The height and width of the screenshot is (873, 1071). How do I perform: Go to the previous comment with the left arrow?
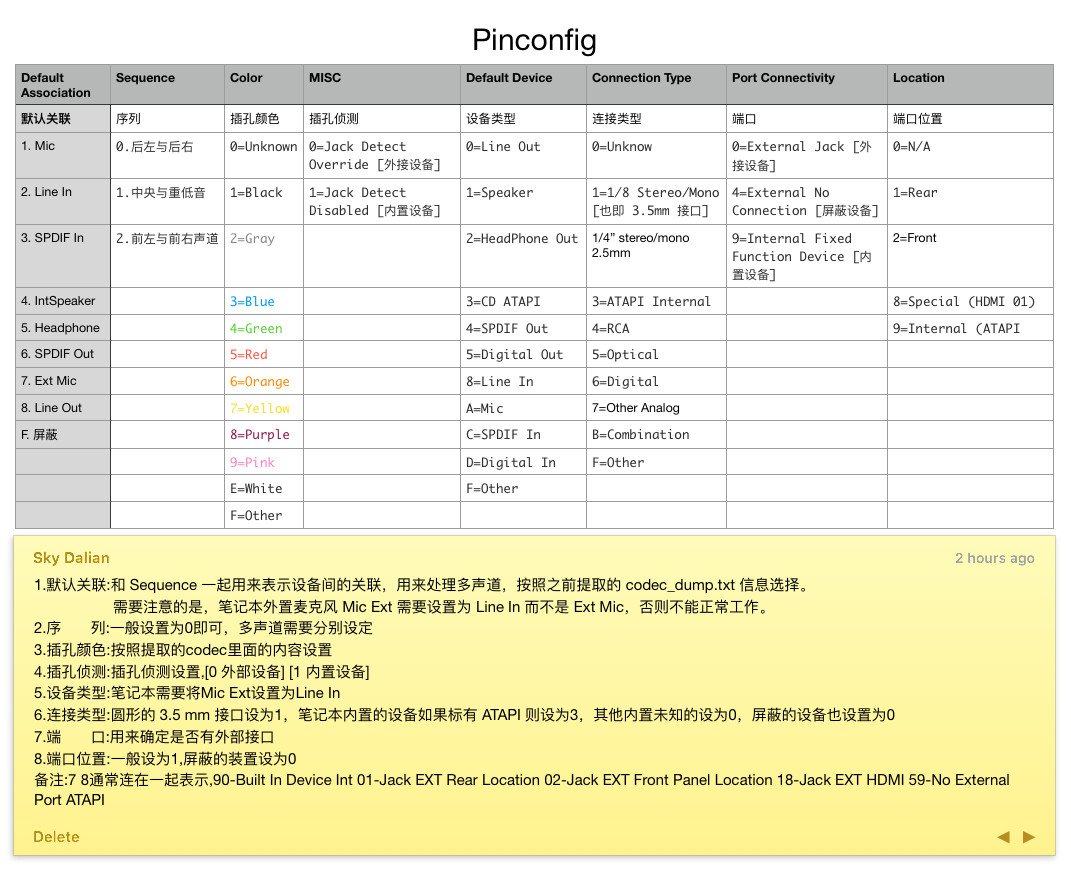click(x=1003, y=837)
